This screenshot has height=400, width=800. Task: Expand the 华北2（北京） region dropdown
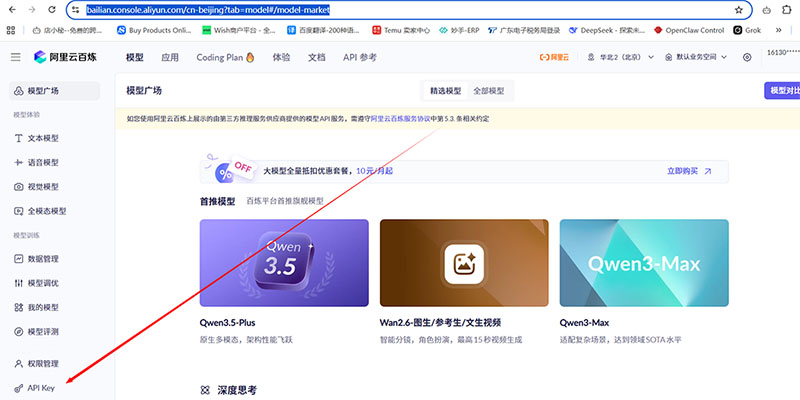(x=620, y=58)
